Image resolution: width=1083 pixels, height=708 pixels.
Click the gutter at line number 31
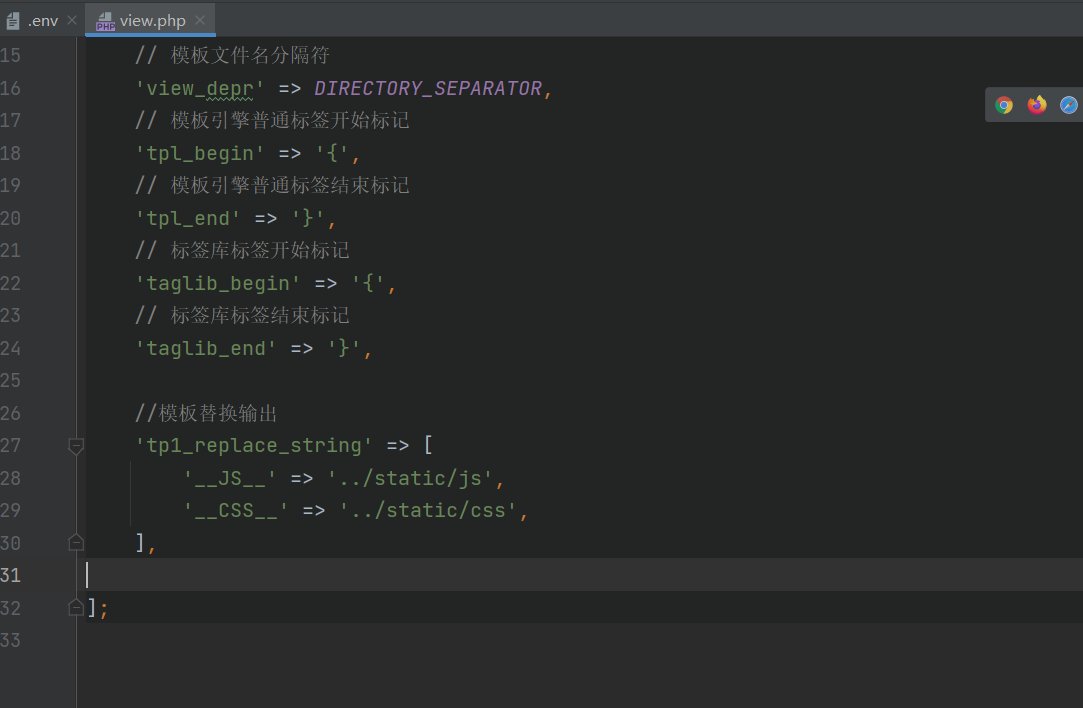(x=11, y=575)
